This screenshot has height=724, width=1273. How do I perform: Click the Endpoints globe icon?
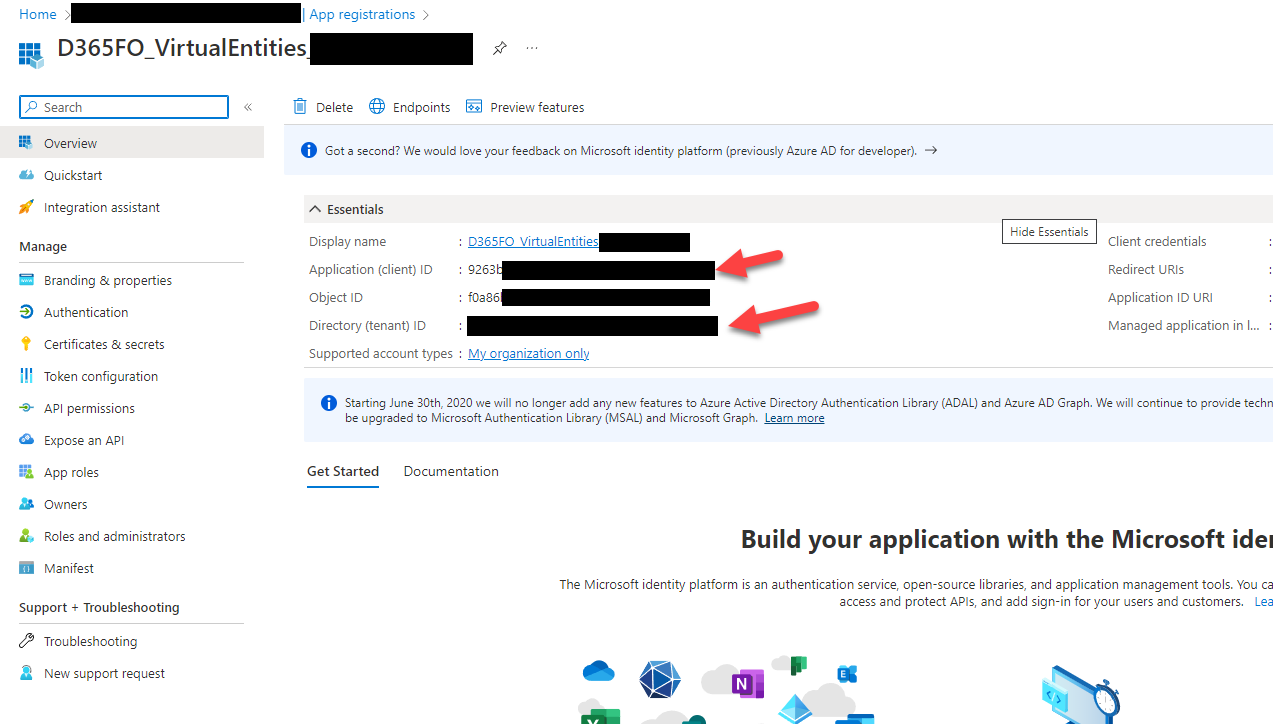coord(377,106)
